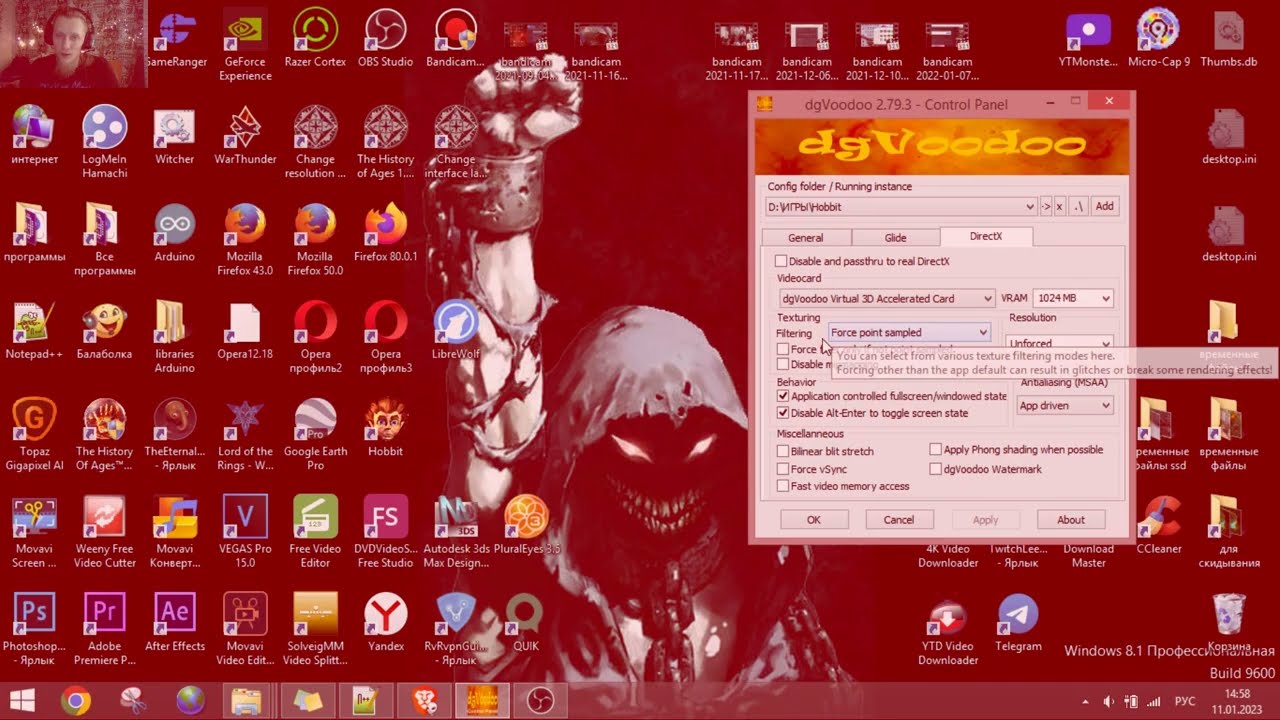Select the Arduino desktop icon
1280x720 pixels.
point(174,233)
